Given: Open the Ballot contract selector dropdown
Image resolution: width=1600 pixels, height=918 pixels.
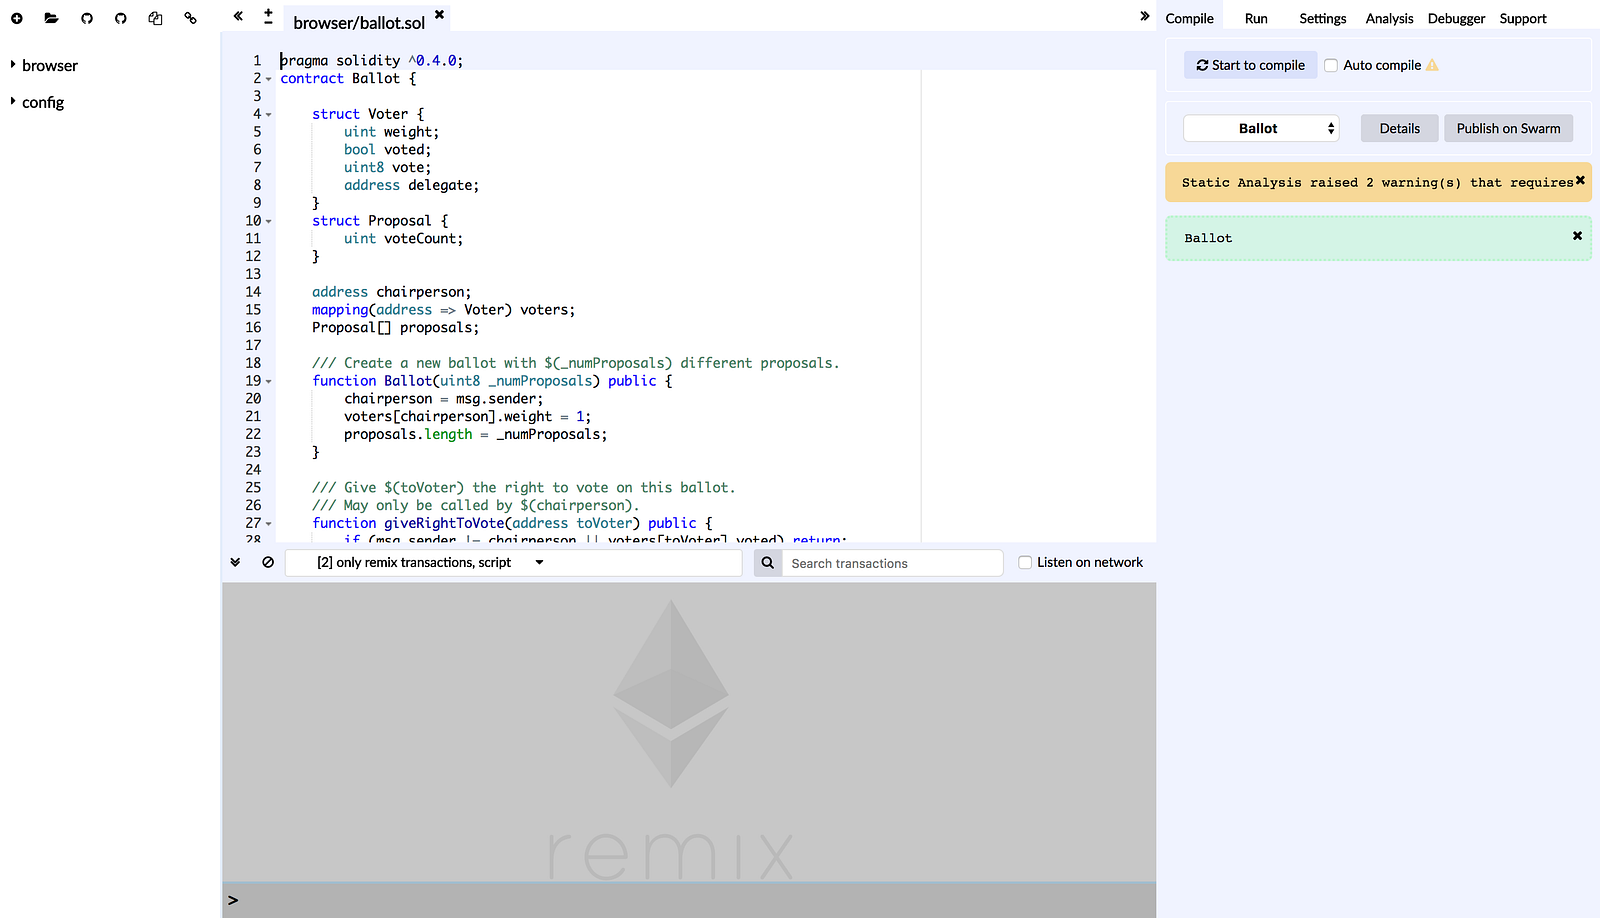Looking at the screenshot, I should point(1261,128).
